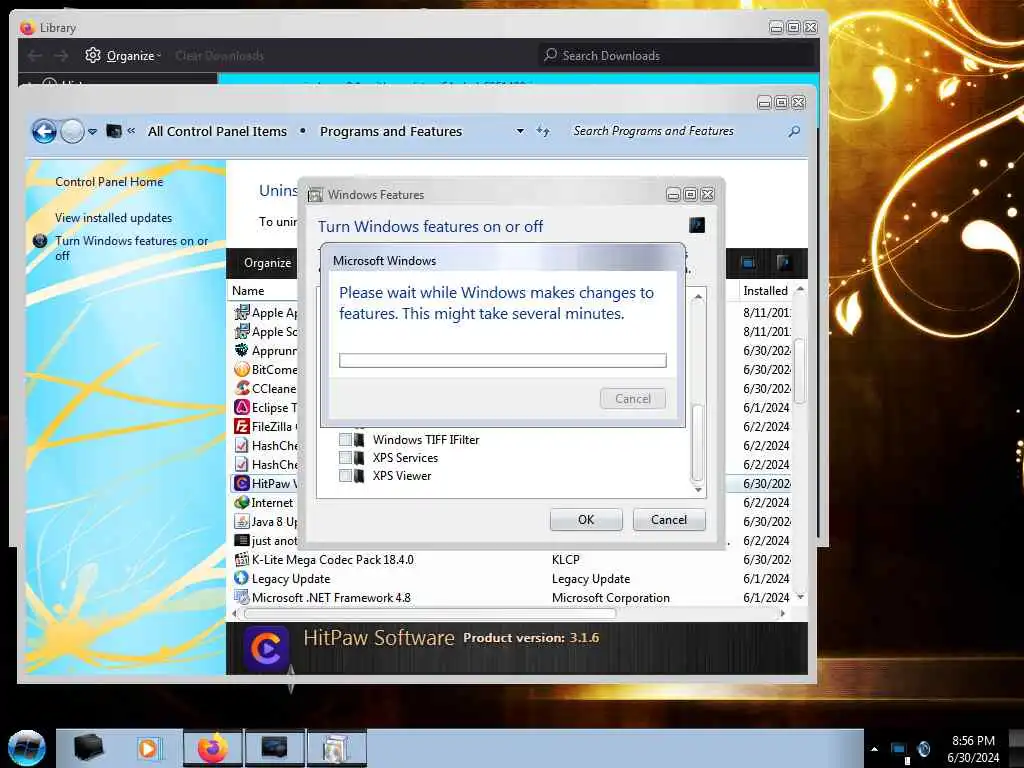
Task: Click the programs list scroll up arrow
Action: [x=800, y=289]
